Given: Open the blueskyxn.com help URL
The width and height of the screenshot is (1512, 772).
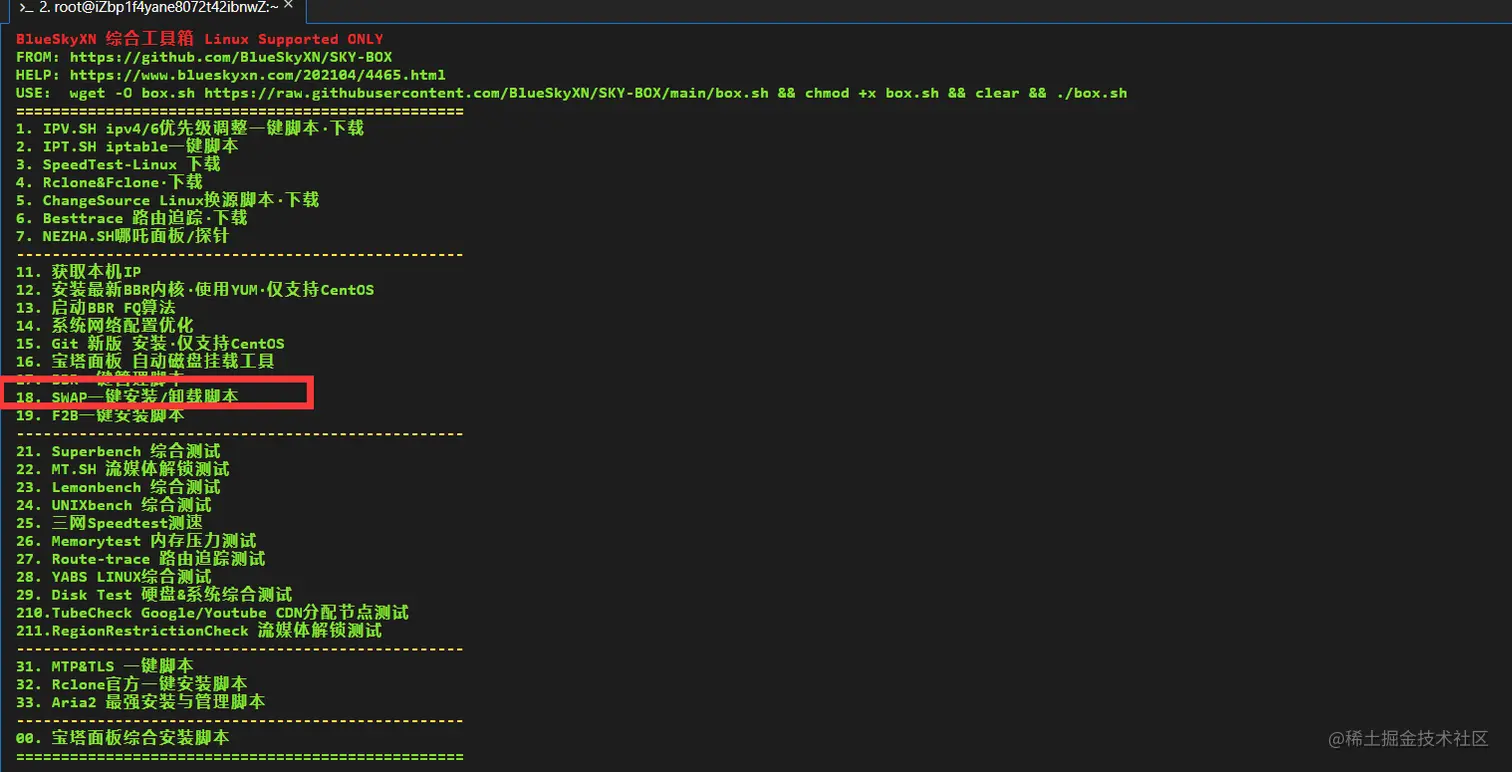Looking at the screenshot, I should click(257, 75).
